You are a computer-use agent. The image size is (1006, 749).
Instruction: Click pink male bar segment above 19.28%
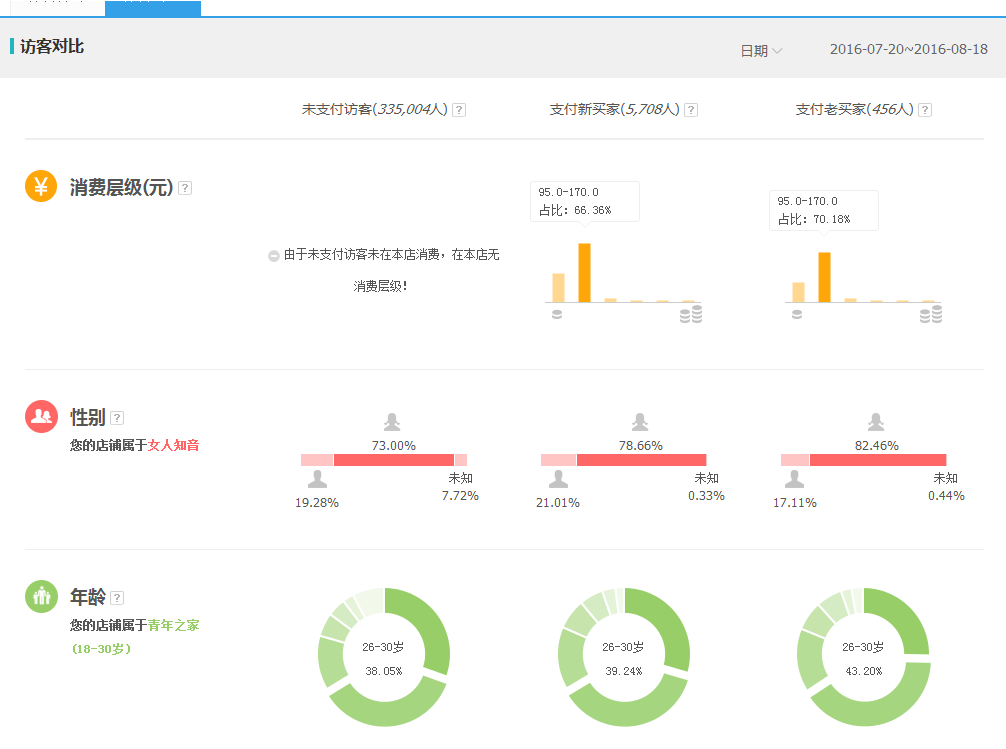317,460
